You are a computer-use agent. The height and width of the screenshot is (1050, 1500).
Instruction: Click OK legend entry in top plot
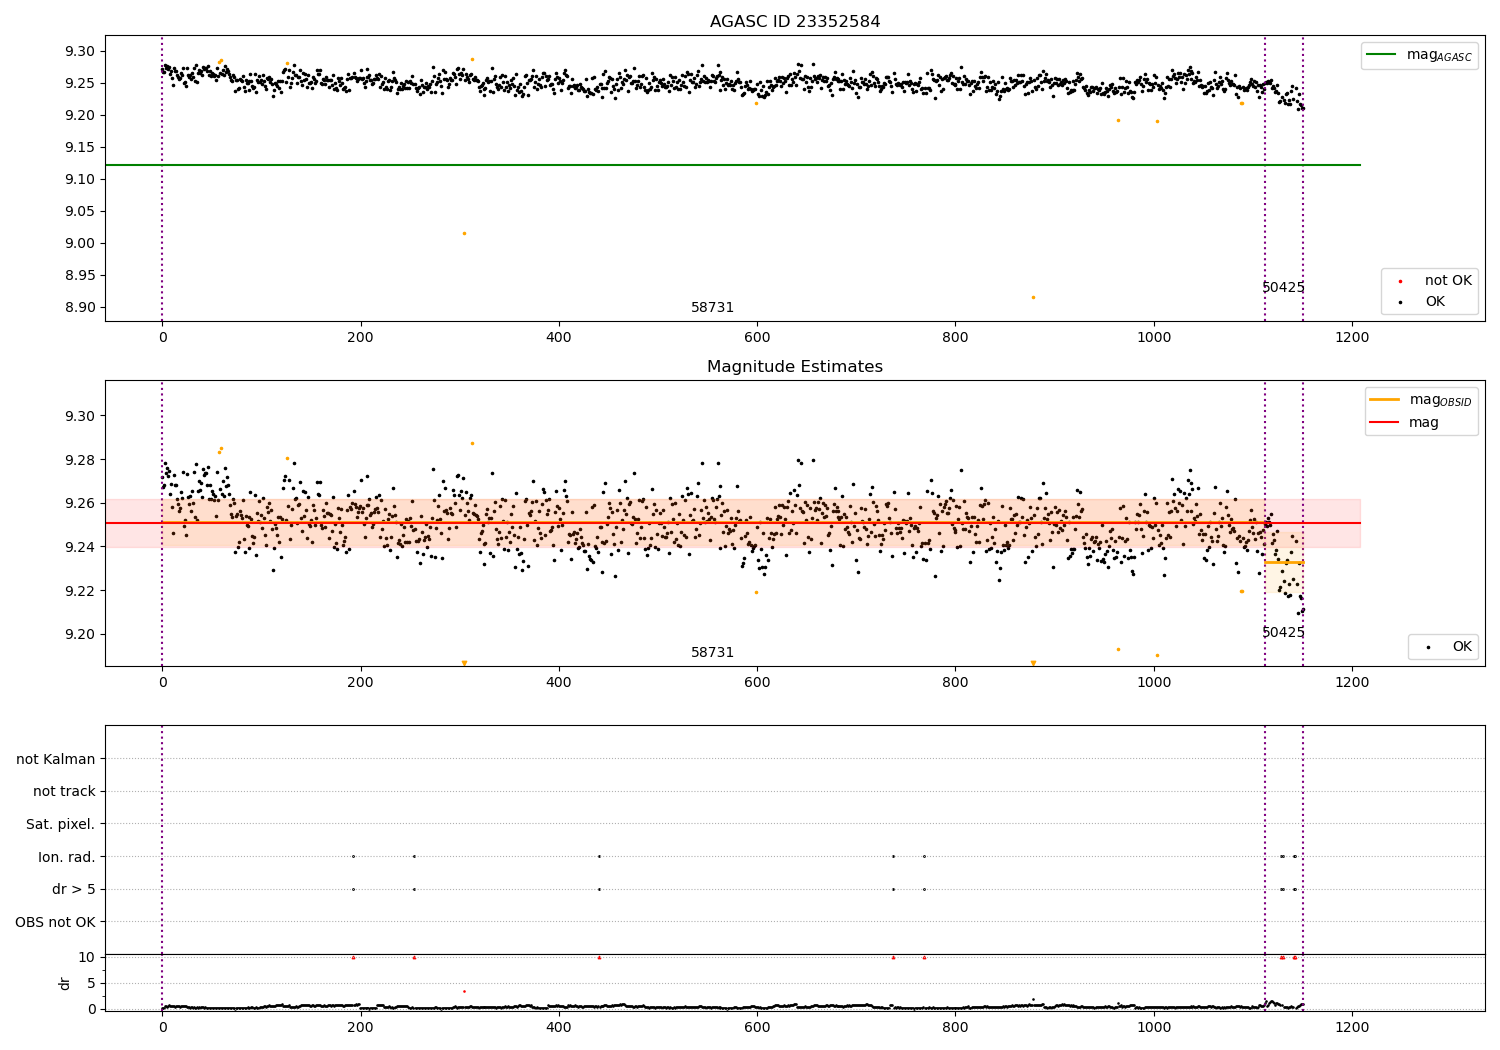tap(1424, 302)
